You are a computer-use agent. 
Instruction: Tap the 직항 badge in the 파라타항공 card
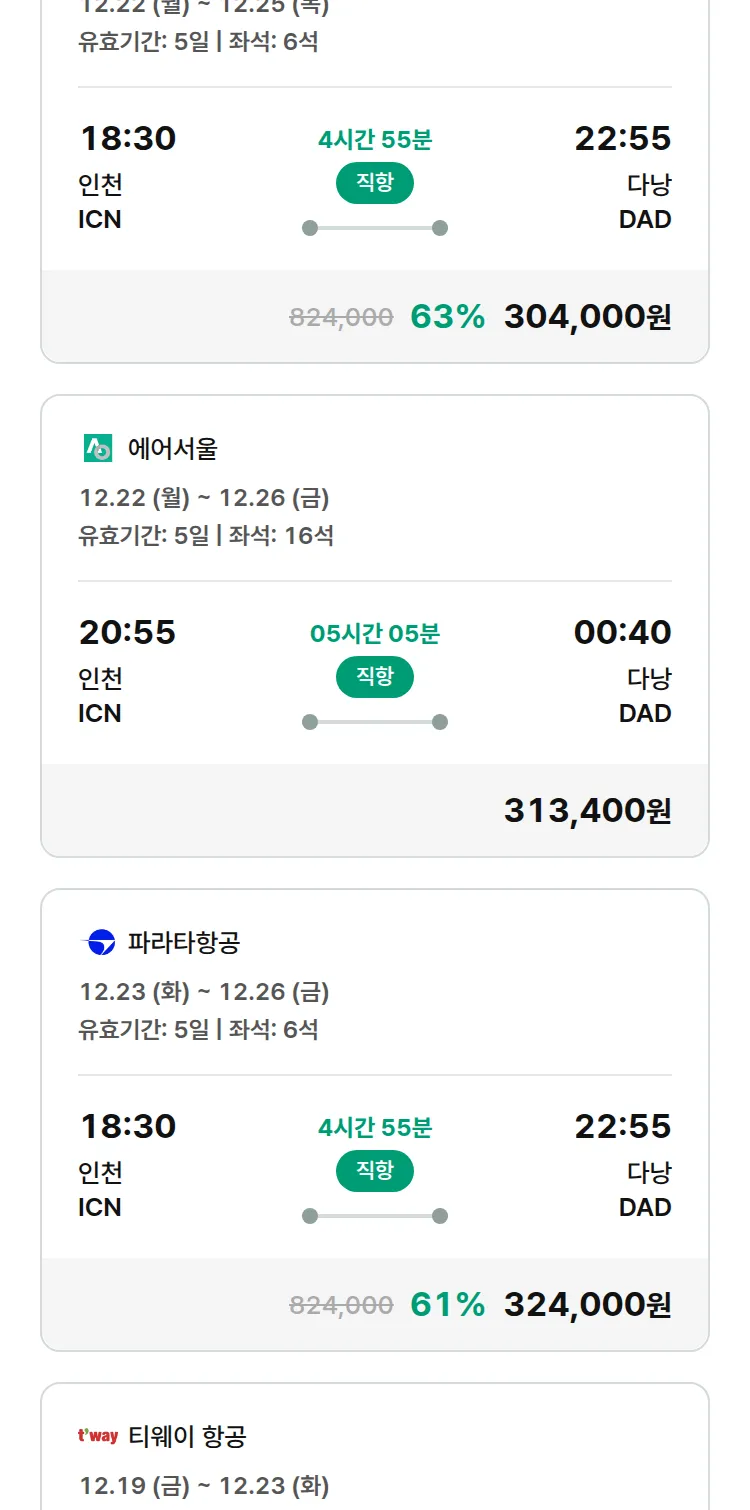pos(375,1171)
